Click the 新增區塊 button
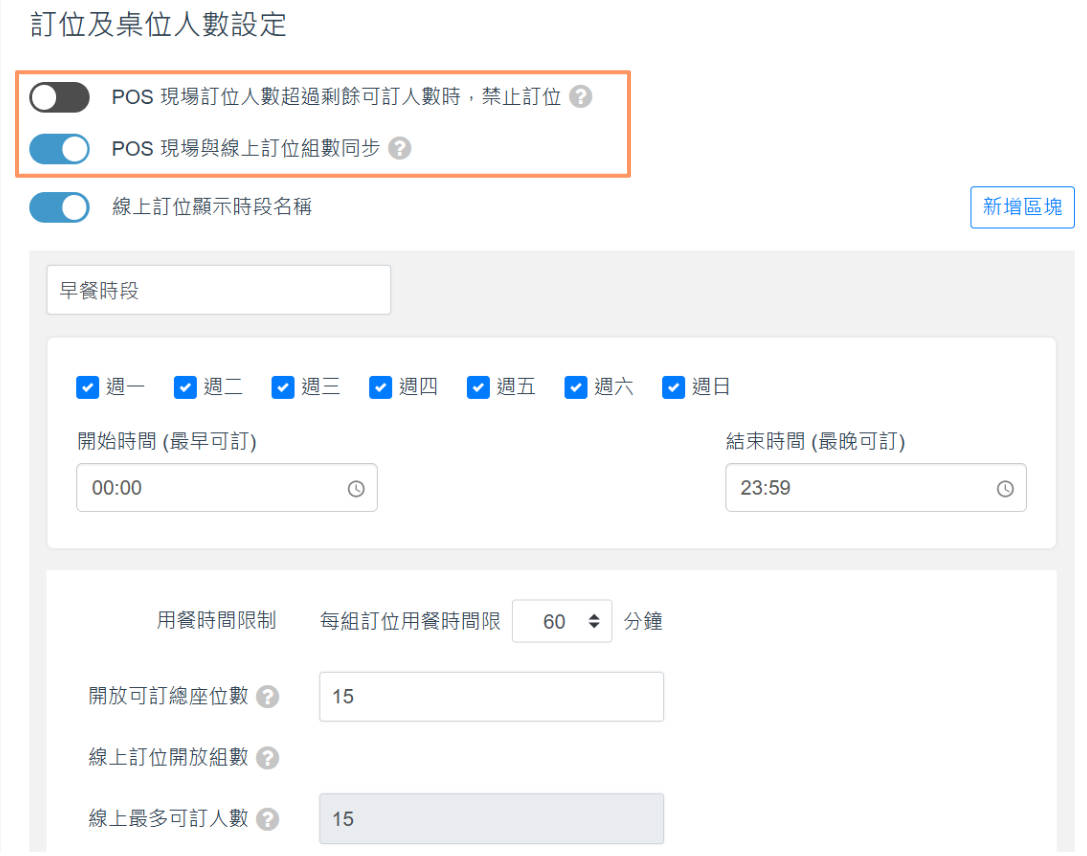Image resolution: width=1087 pixels, height=856 pixels. (1022, 207)
